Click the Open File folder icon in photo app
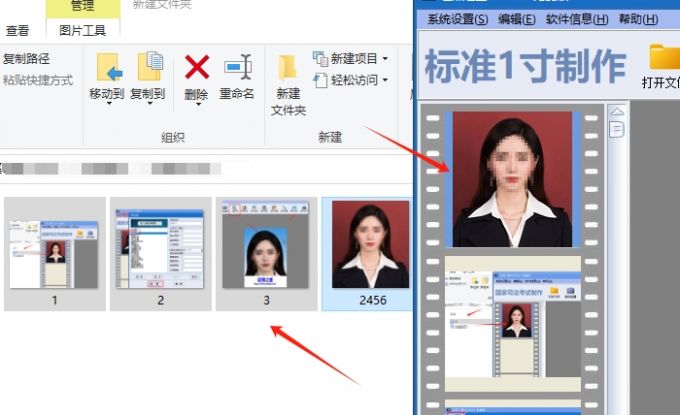 click(664, 56)
